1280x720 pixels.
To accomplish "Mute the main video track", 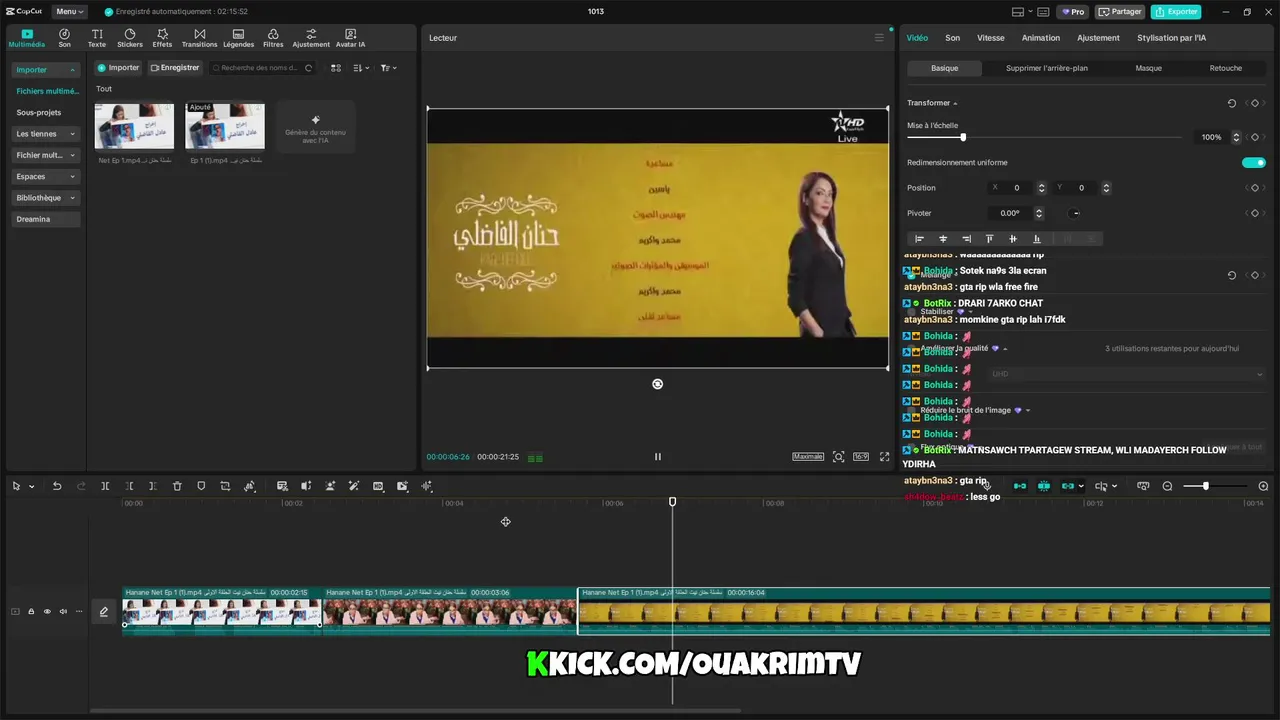I will tap(63, 611).
